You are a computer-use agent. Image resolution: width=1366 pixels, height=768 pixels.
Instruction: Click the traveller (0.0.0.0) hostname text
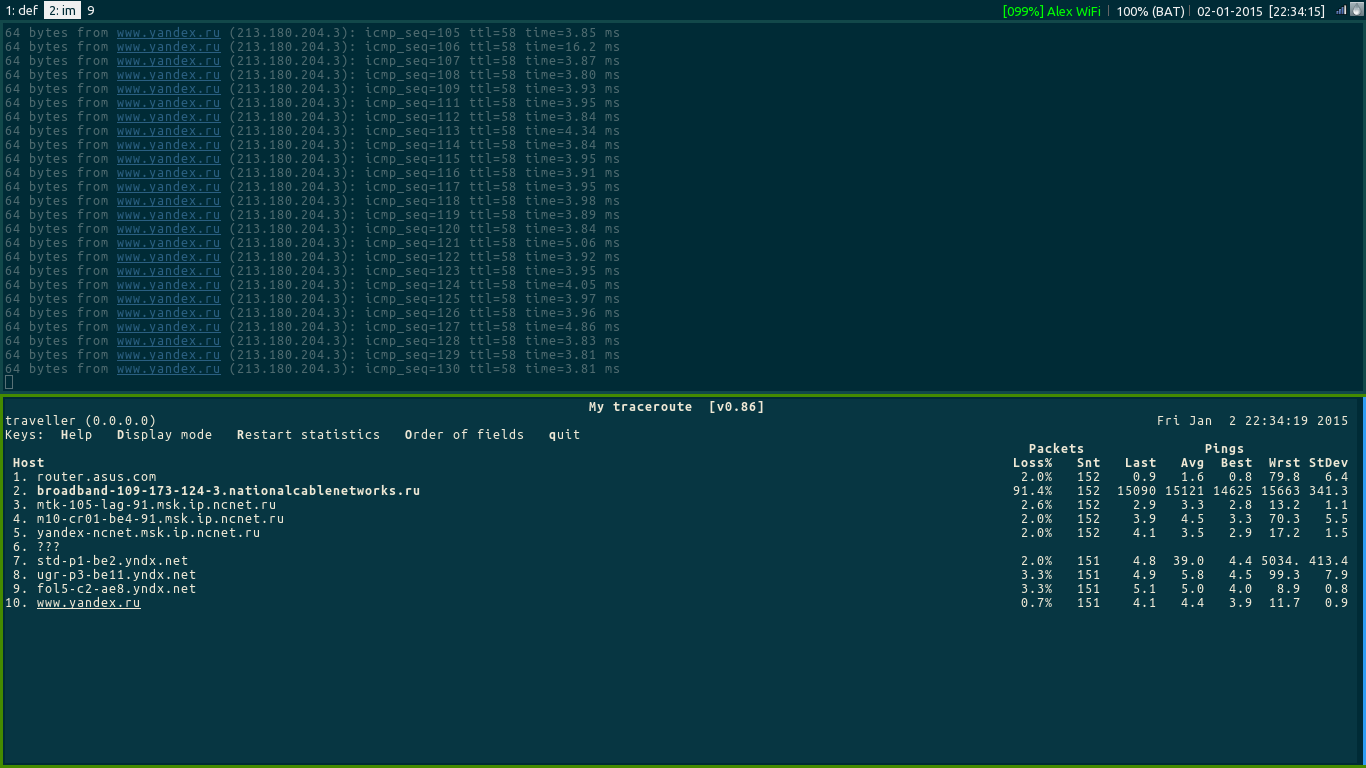80,421
